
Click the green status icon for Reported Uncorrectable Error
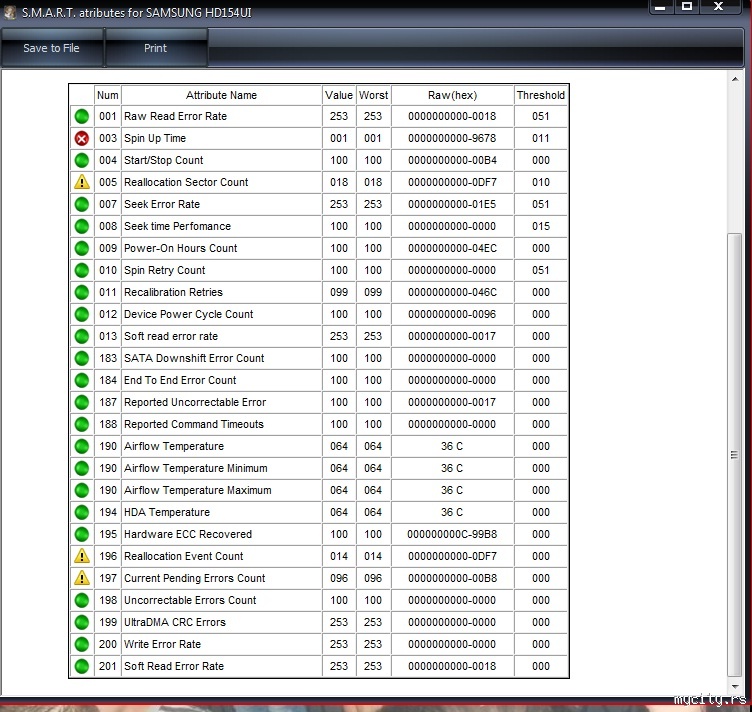point(82,402)
